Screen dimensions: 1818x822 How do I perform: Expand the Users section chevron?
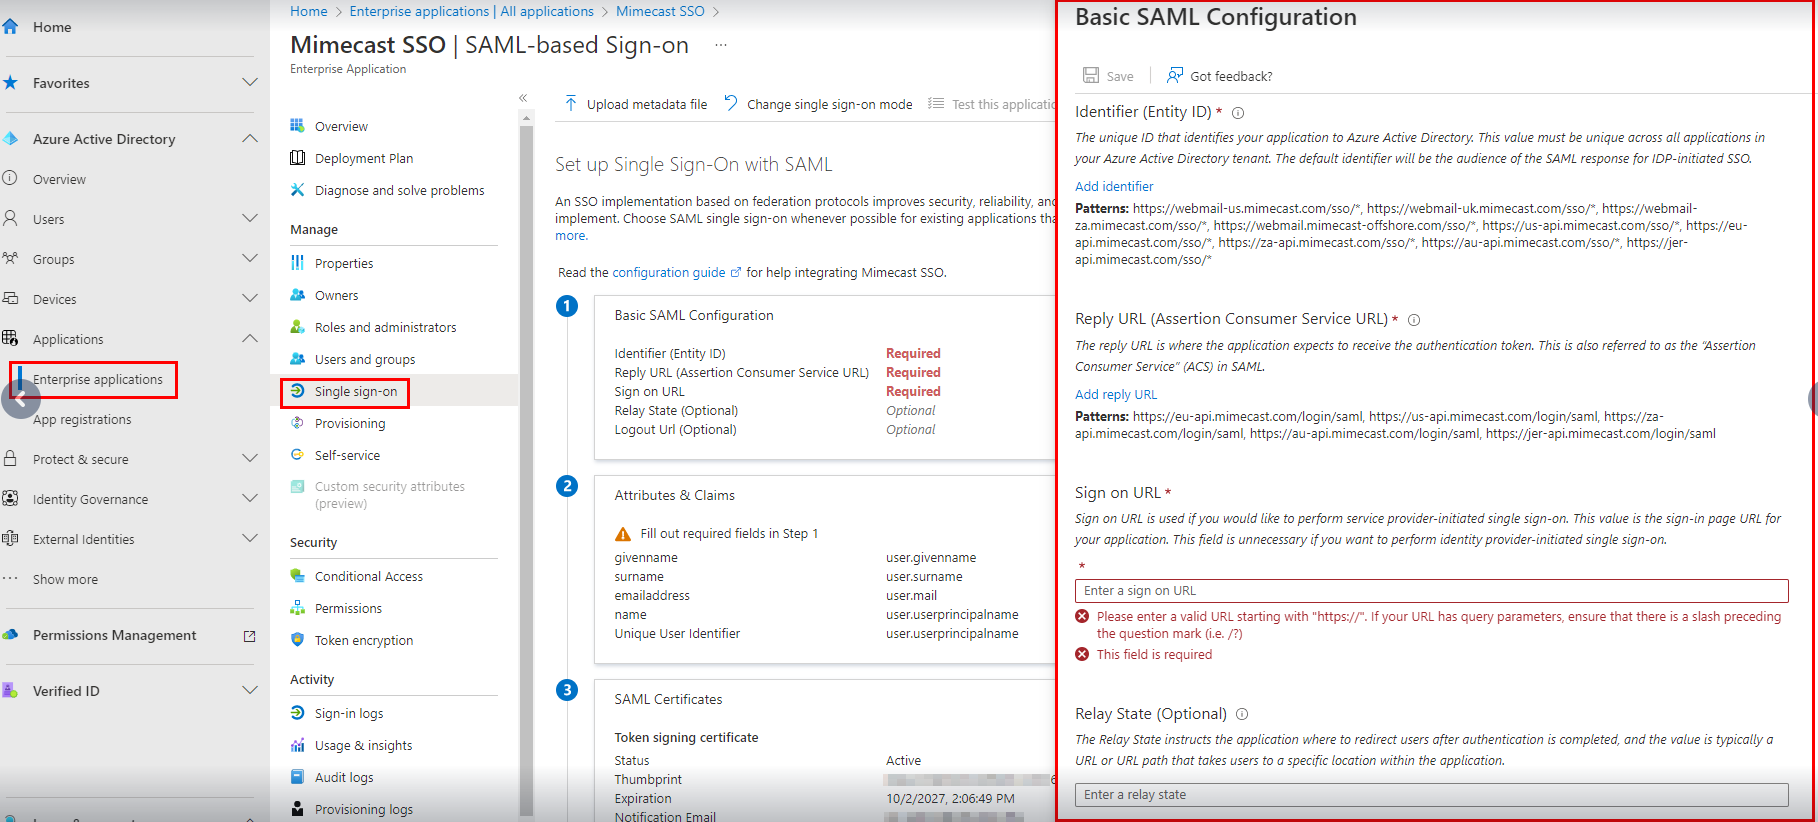pos(249,219)
